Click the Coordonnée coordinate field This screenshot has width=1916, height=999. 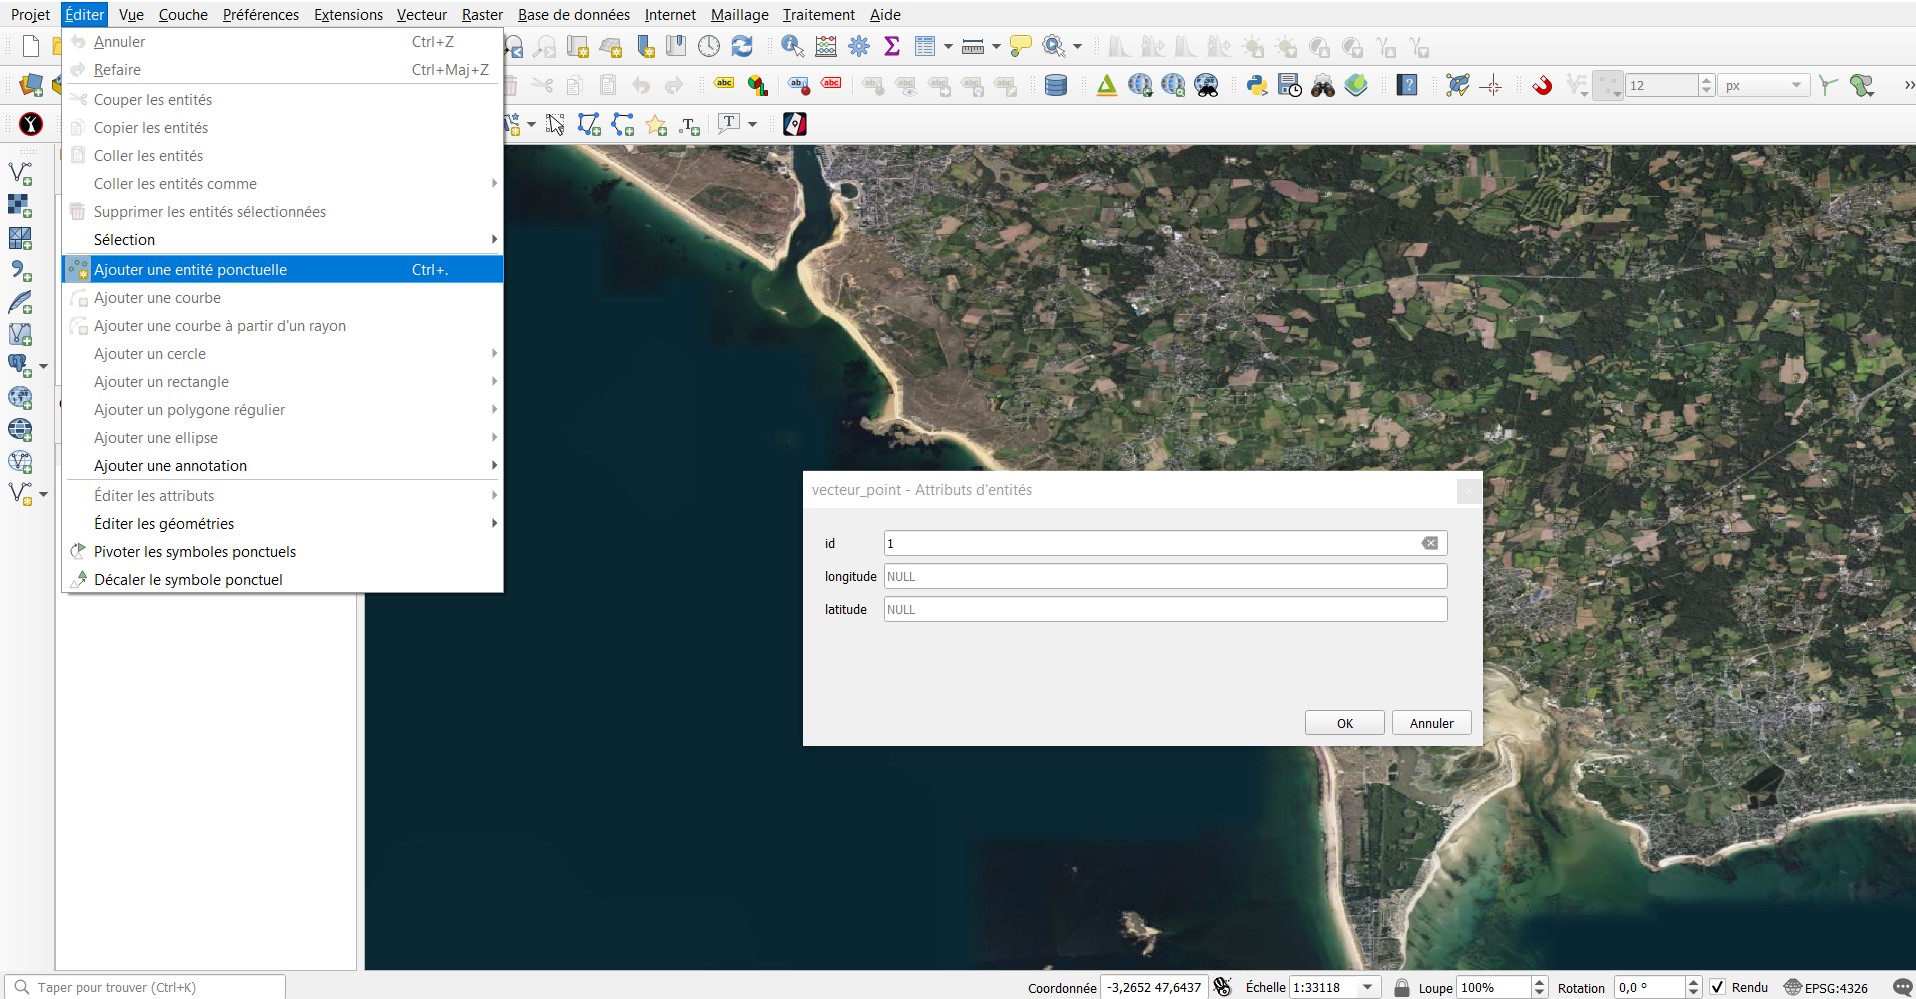pos(1154,987)
